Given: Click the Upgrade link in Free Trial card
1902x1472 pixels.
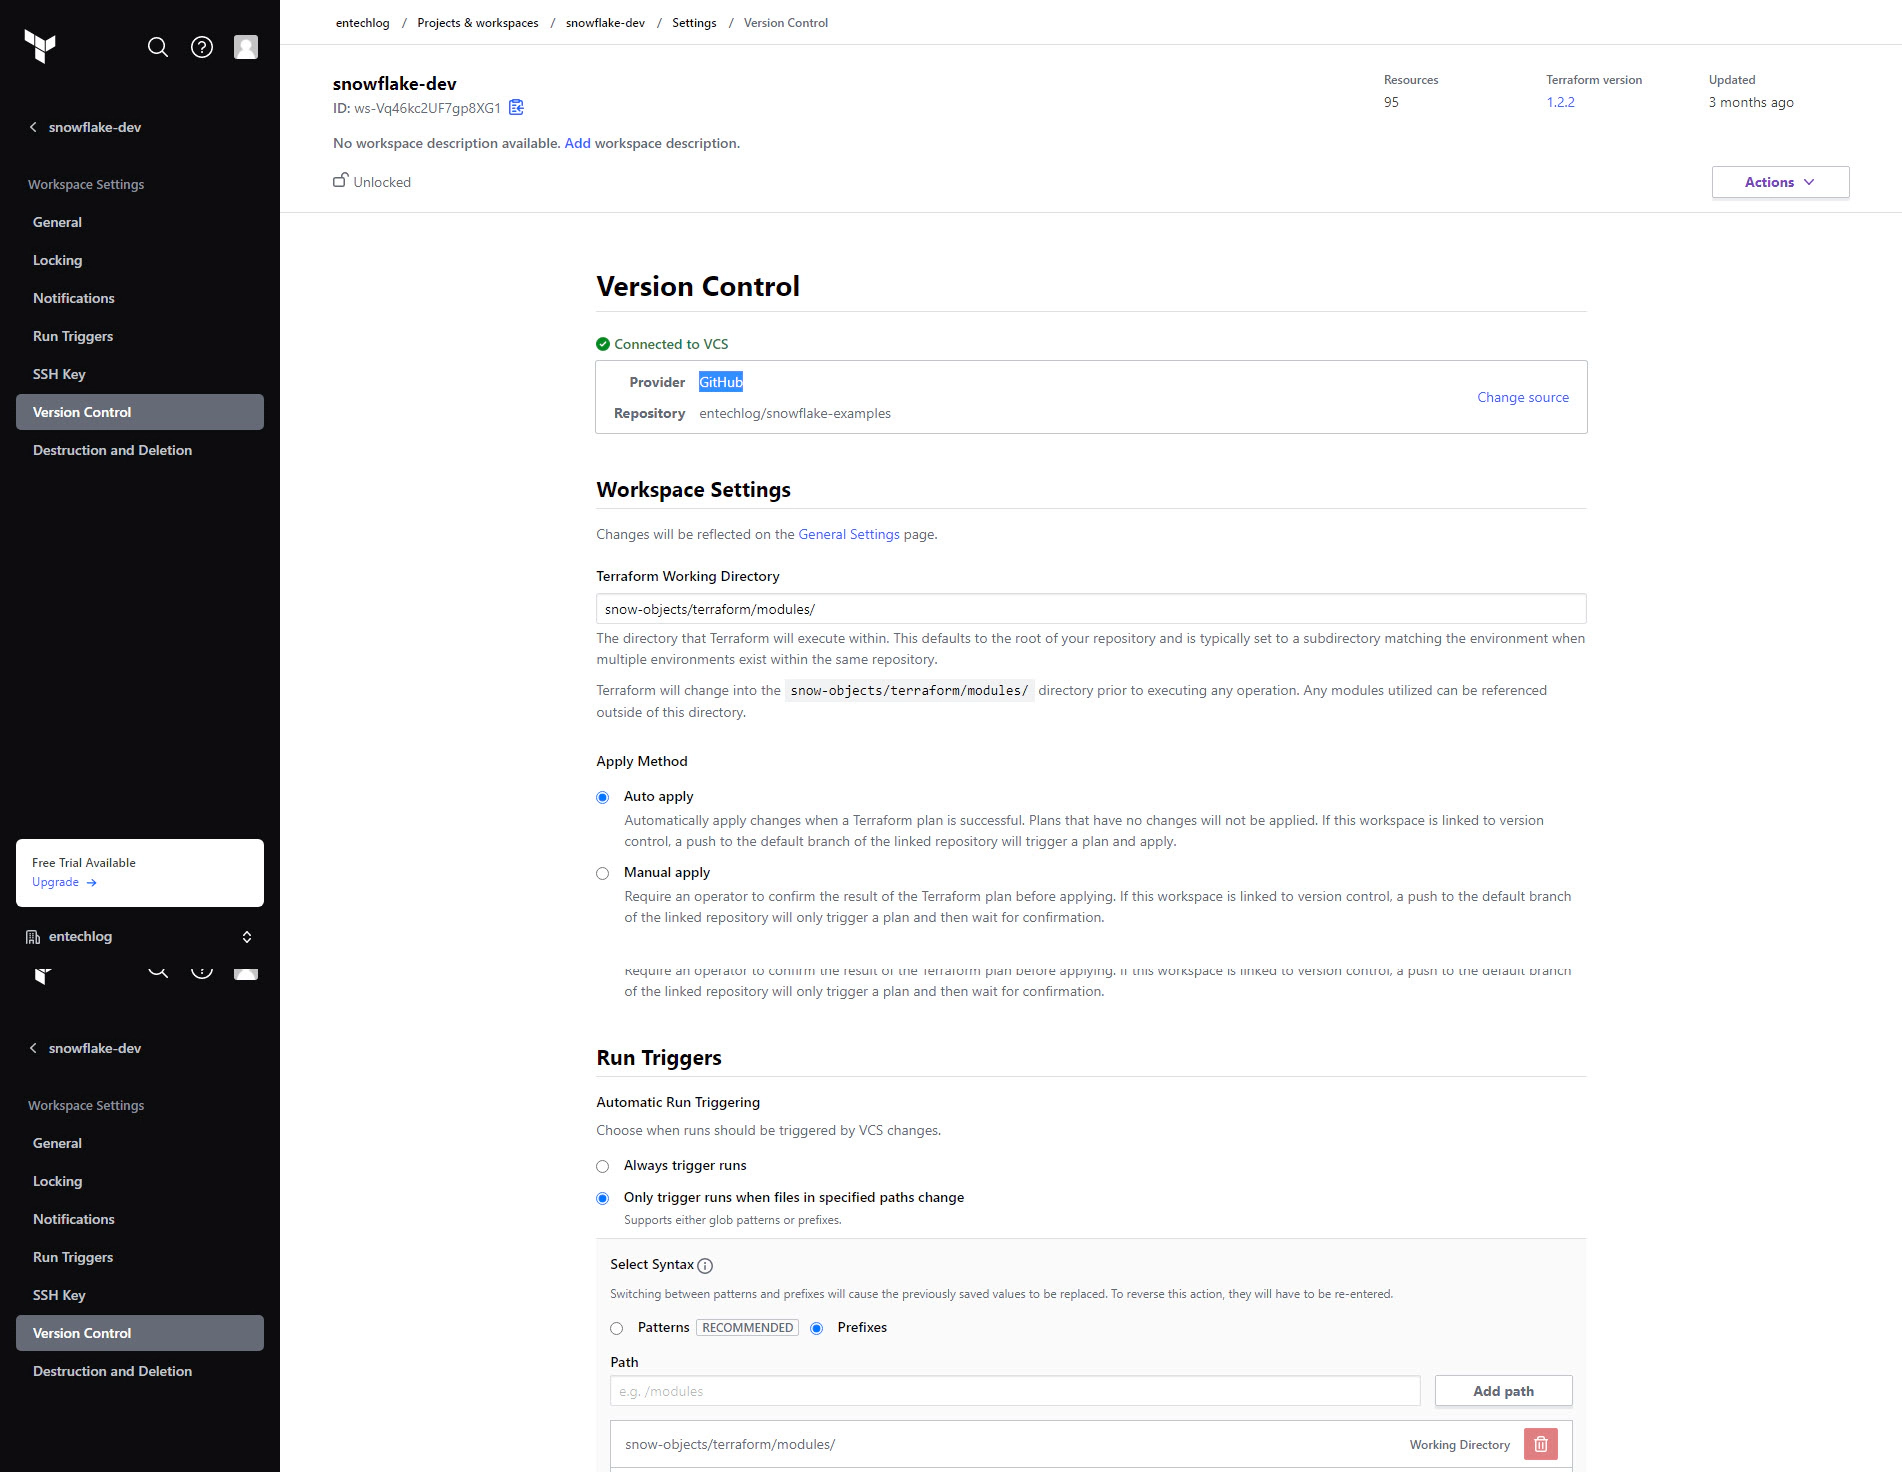Looking at the screenshot, I should (x=55, y=882).
